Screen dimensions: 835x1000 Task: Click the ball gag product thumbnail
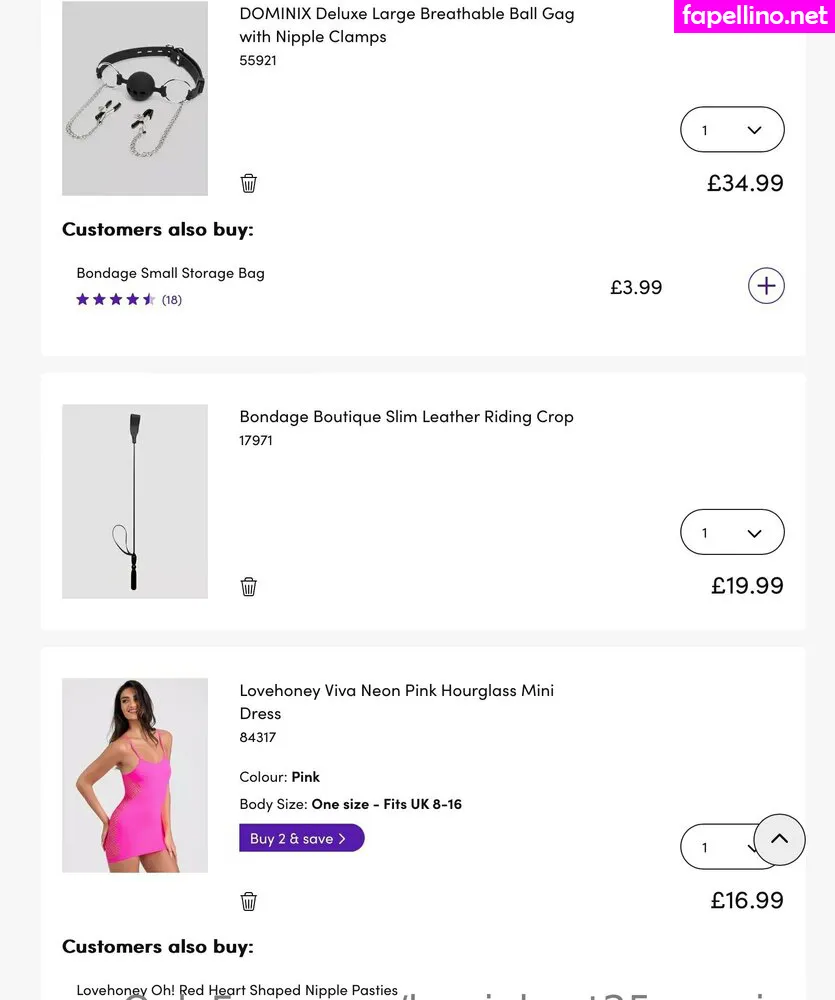pyautogui.click(x=135, y=98)
